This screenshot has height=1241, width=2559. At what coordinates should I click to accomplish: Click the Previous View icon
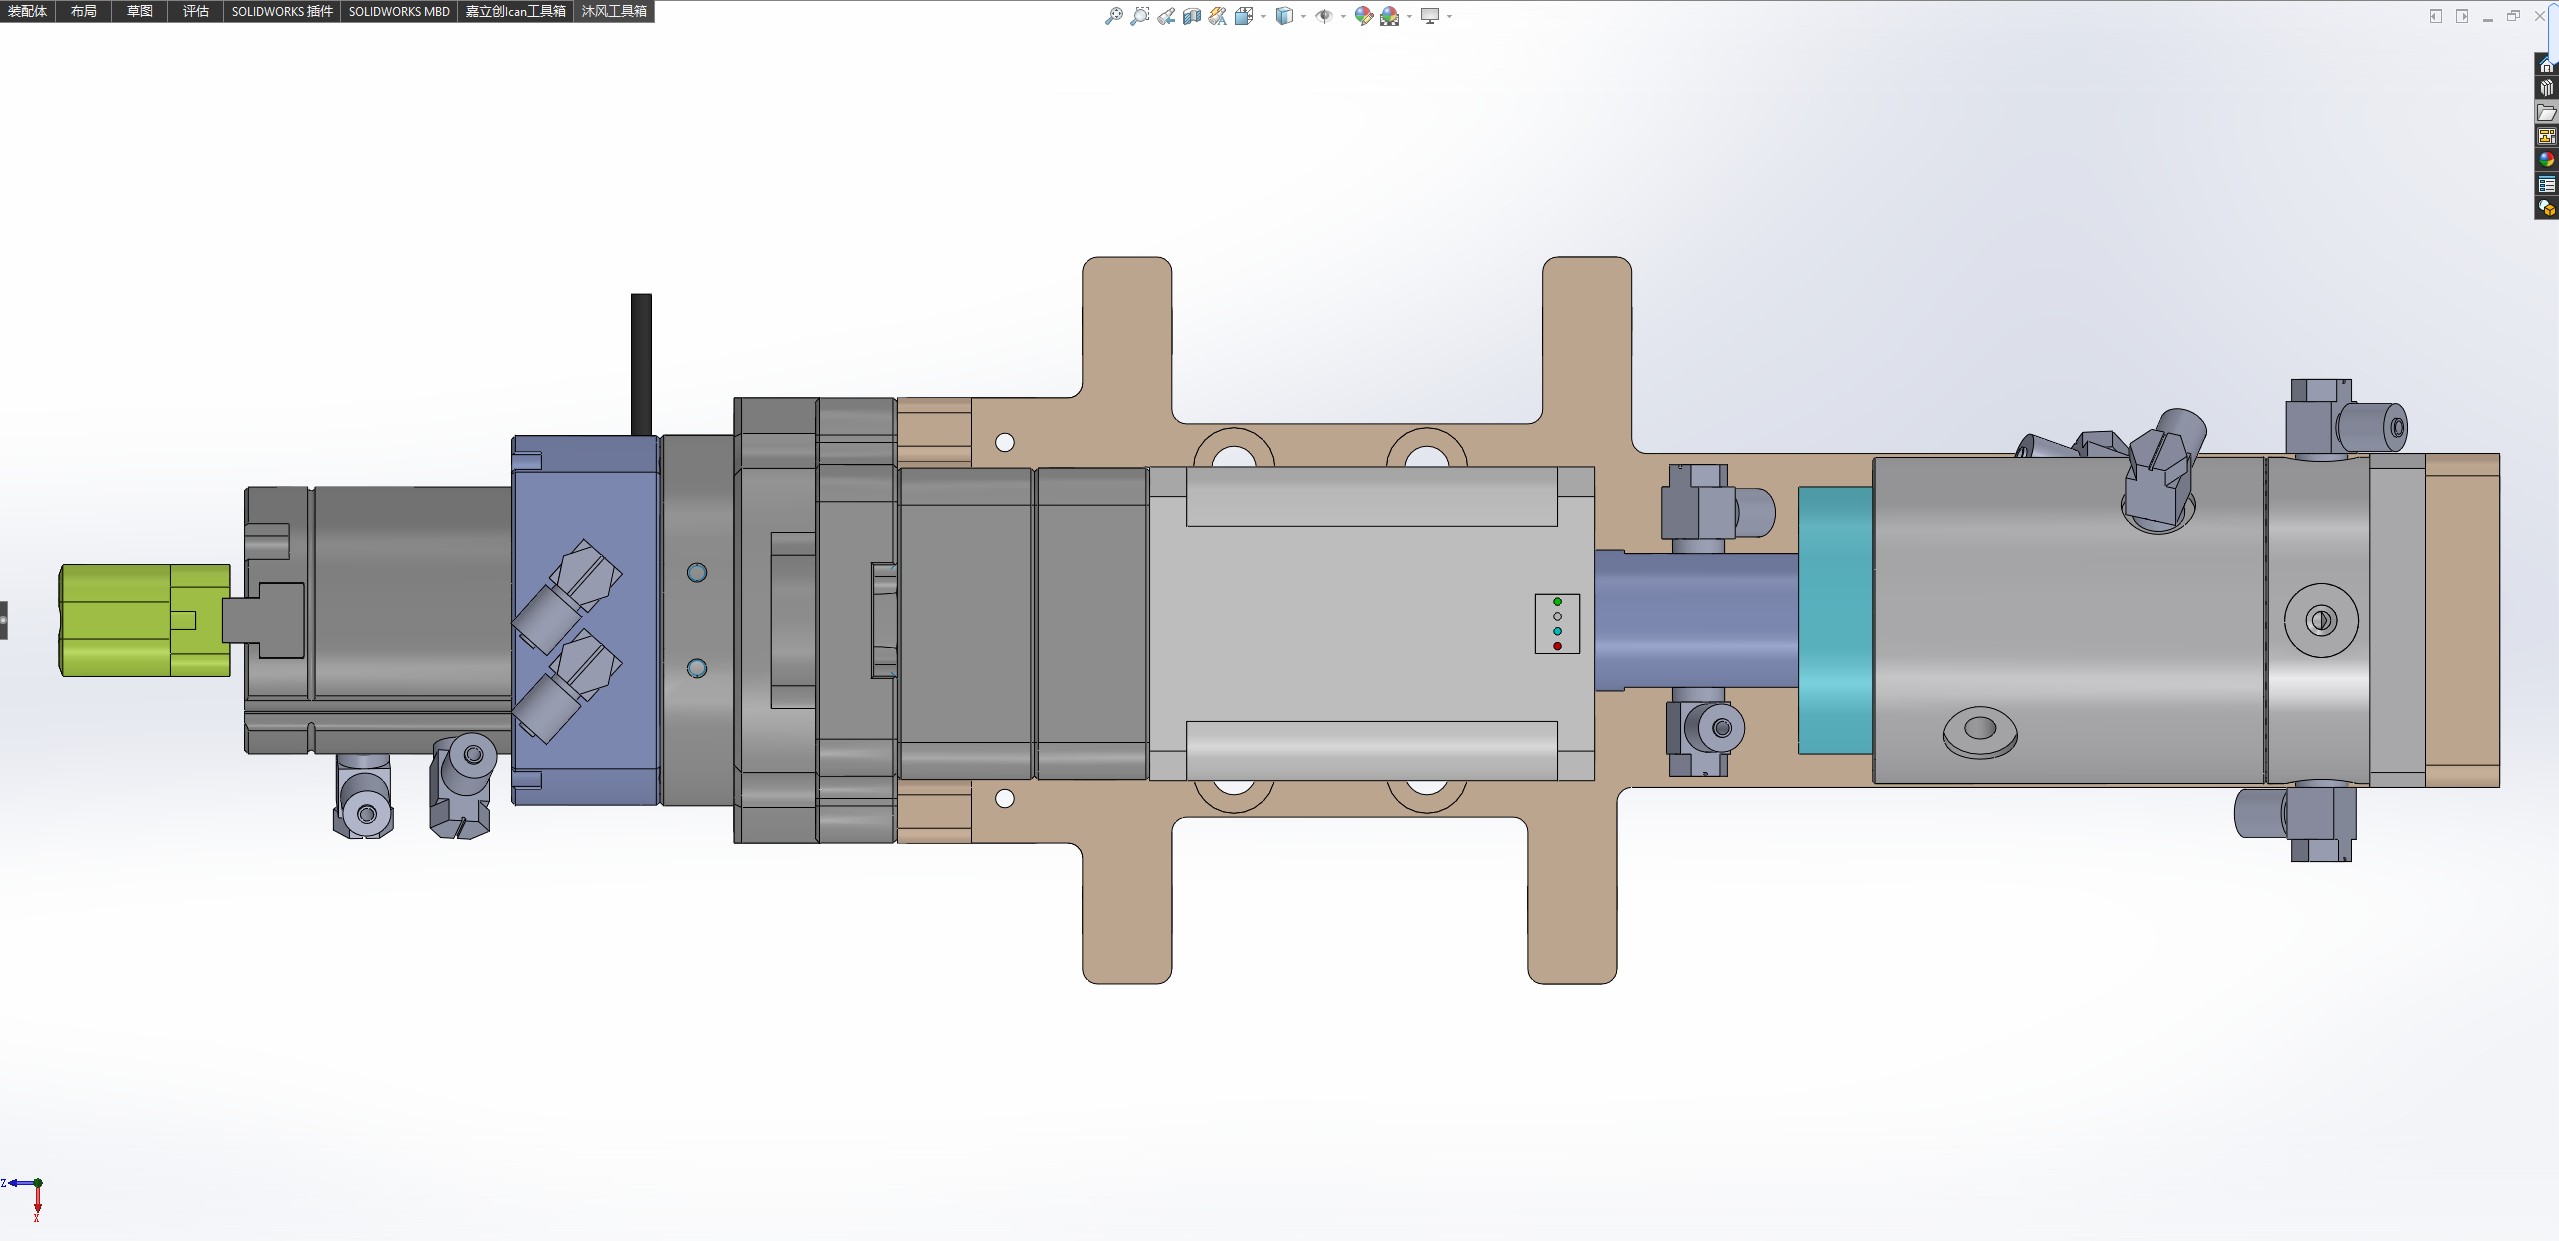click(x=1166, y=16)
